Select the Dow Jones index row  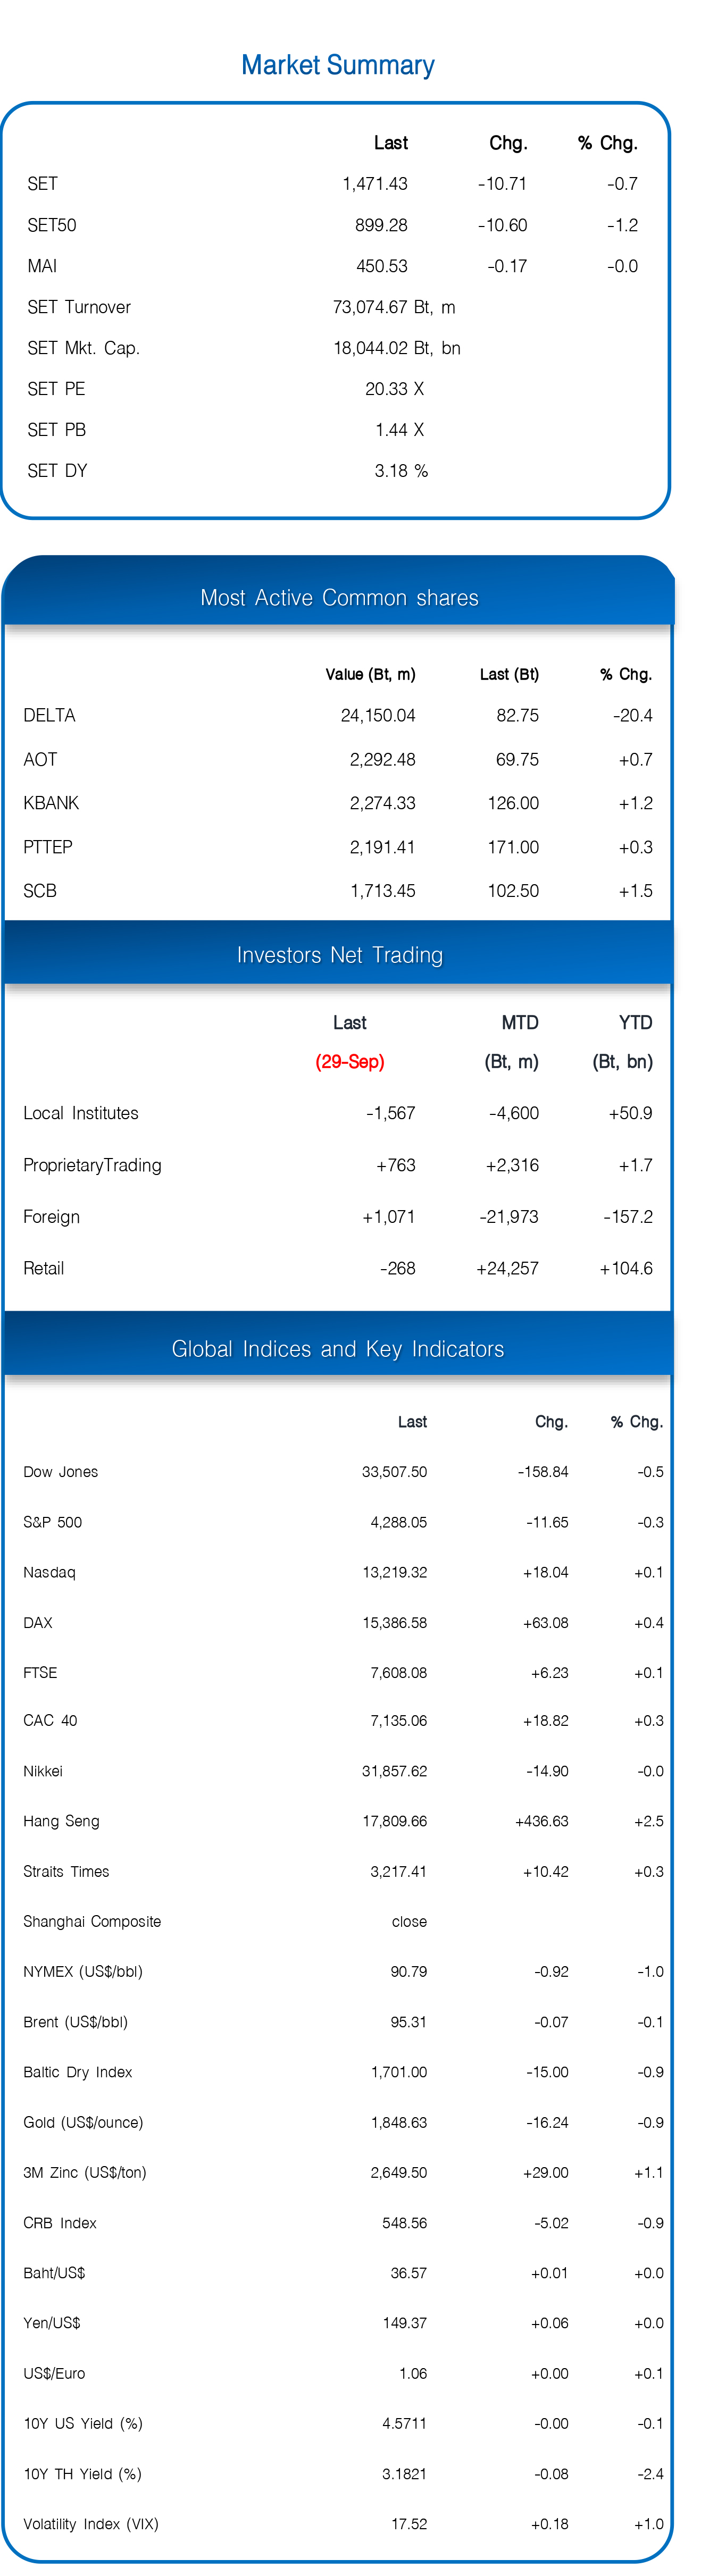[x=343, y=1471]
